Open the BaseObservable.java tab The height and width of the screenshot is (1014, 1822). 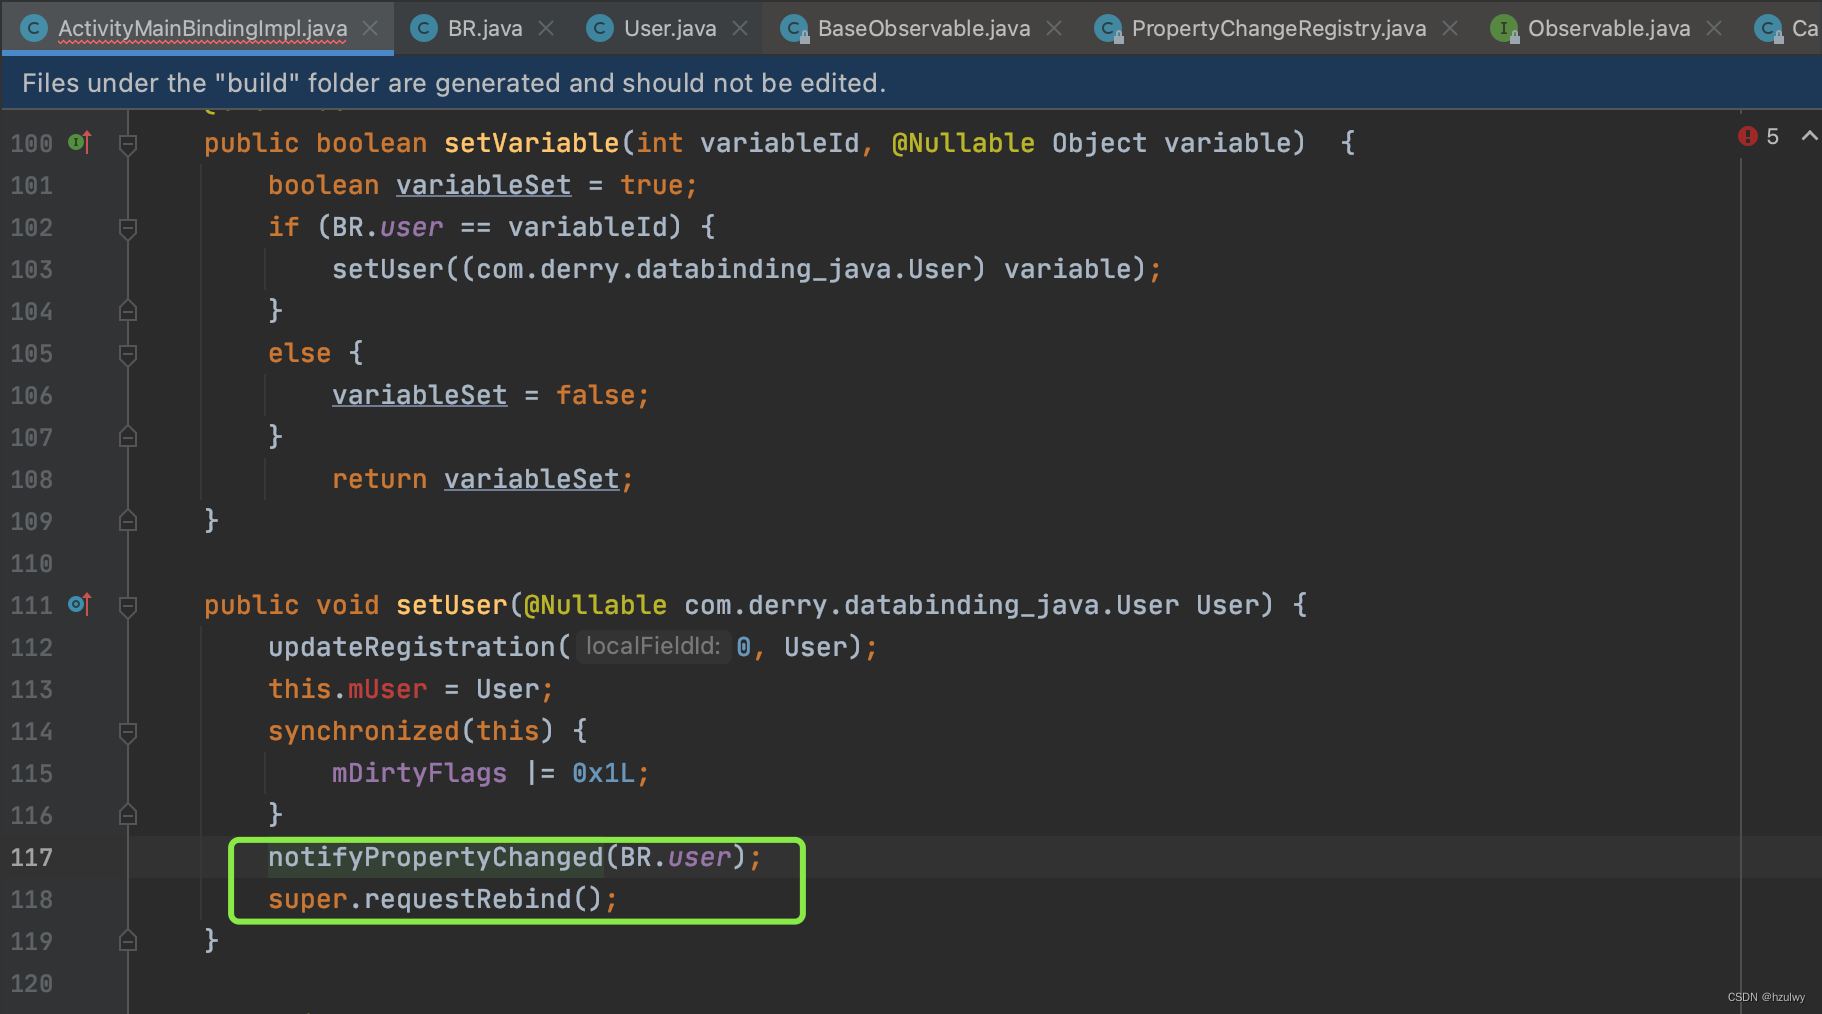(x=924, y=28)
